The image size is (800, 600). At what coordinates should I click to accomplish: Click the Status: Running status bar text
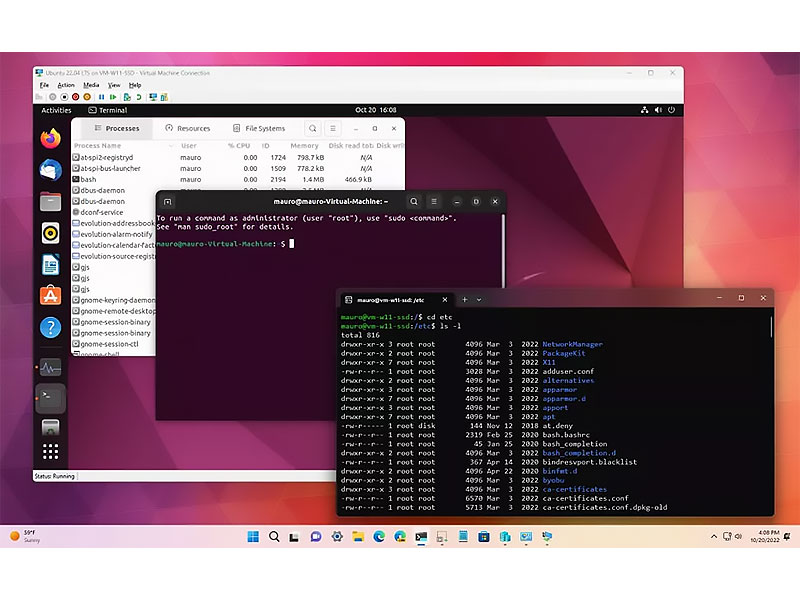(55, 476)
